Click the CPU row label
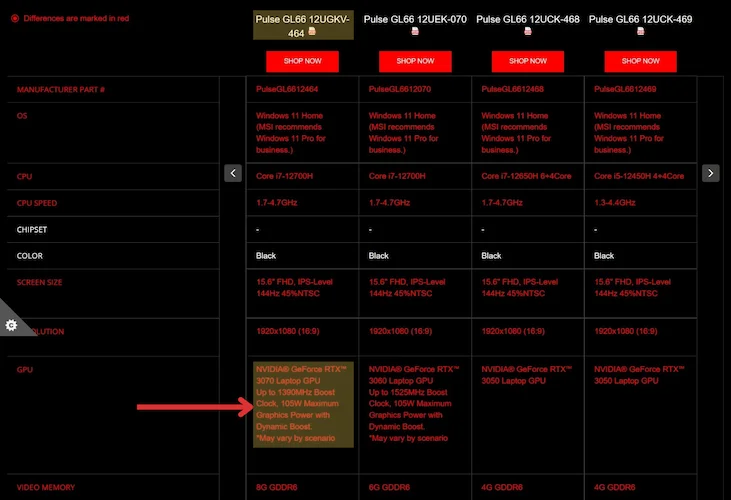 [x=24, y=177]
